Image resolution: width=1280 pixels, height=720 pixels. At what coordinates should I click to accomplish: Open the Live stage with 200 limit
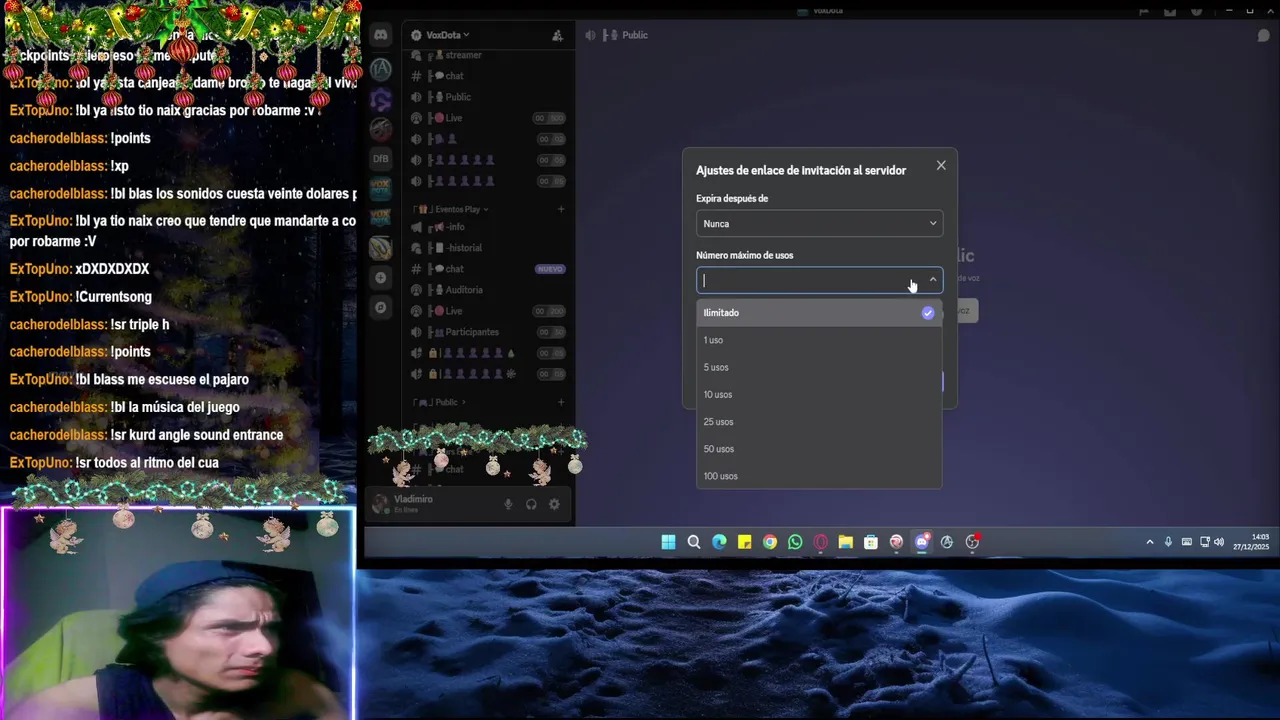click(488, 311)
